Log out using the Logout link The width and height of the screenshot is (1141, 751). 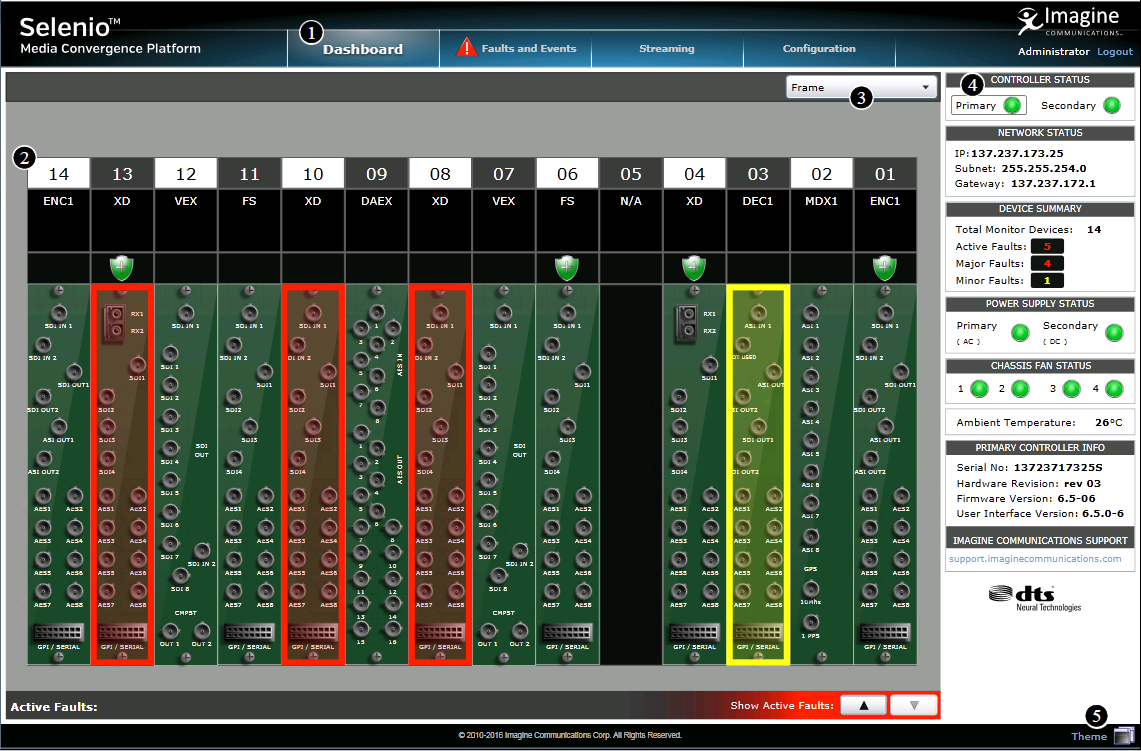pyautogui.click(x=1115, y=52)
